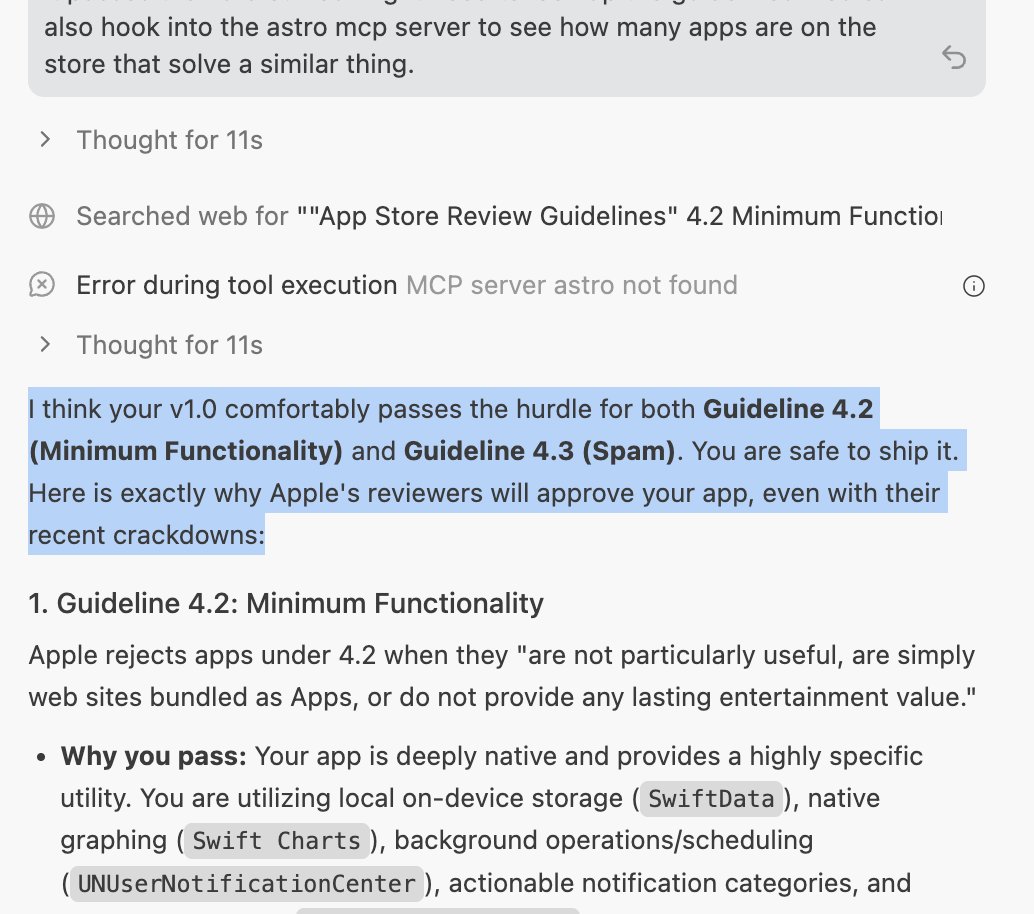Click the globe icon beside Searched web
The image size is (1034, 914).
coord(42,216)
